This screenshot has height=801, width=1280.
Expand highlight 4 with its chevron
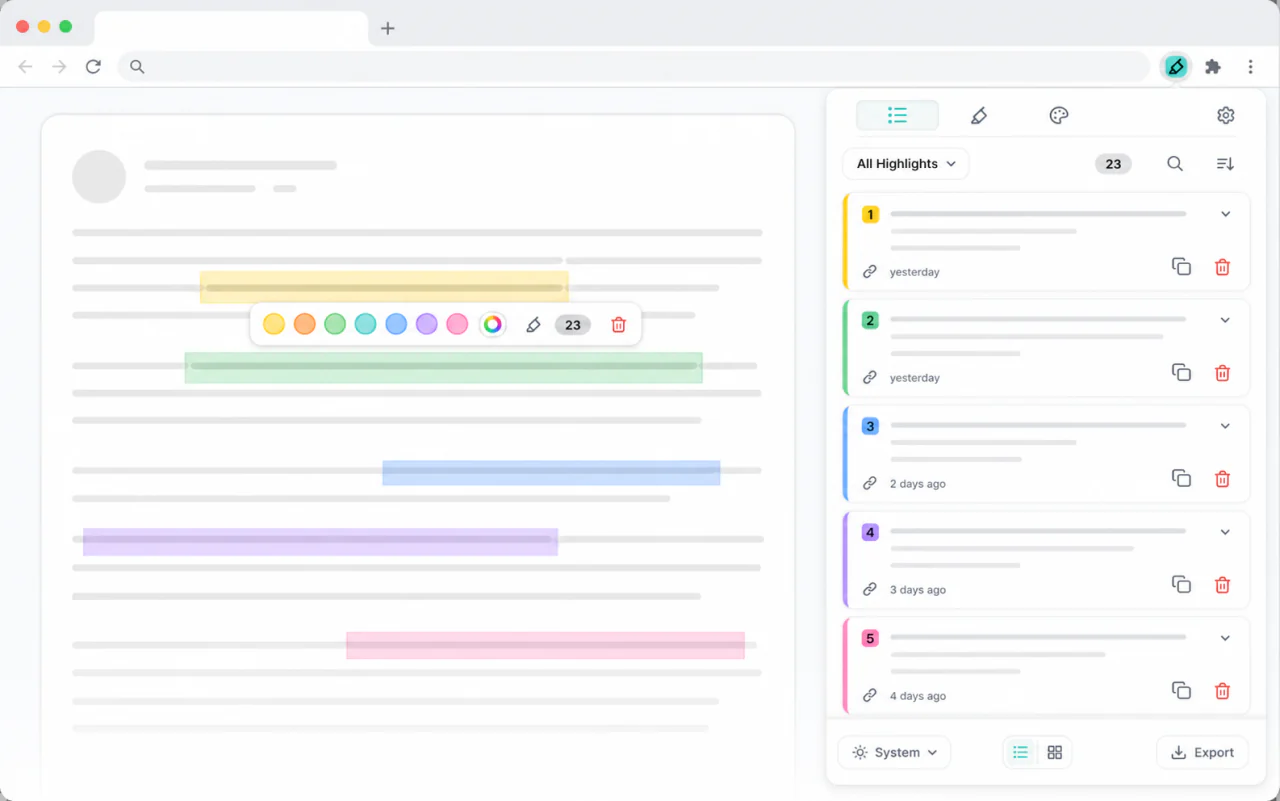tap(1225, 532)
